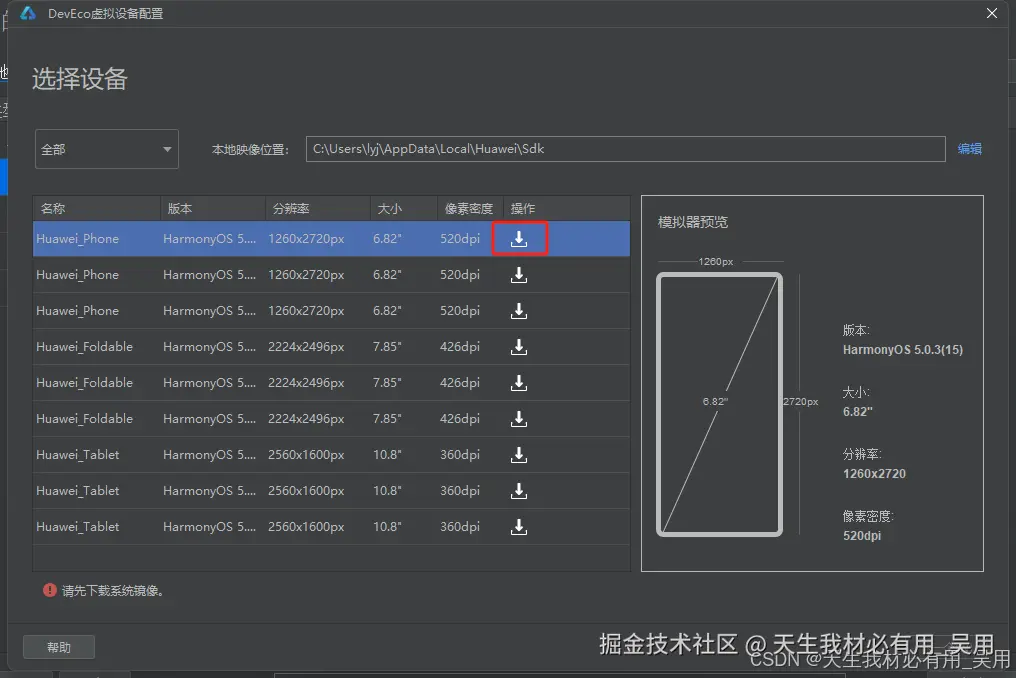Click 7.85" in the third Huawei_Foldable row
1016x678 pixels.
[x=387, y=419]
